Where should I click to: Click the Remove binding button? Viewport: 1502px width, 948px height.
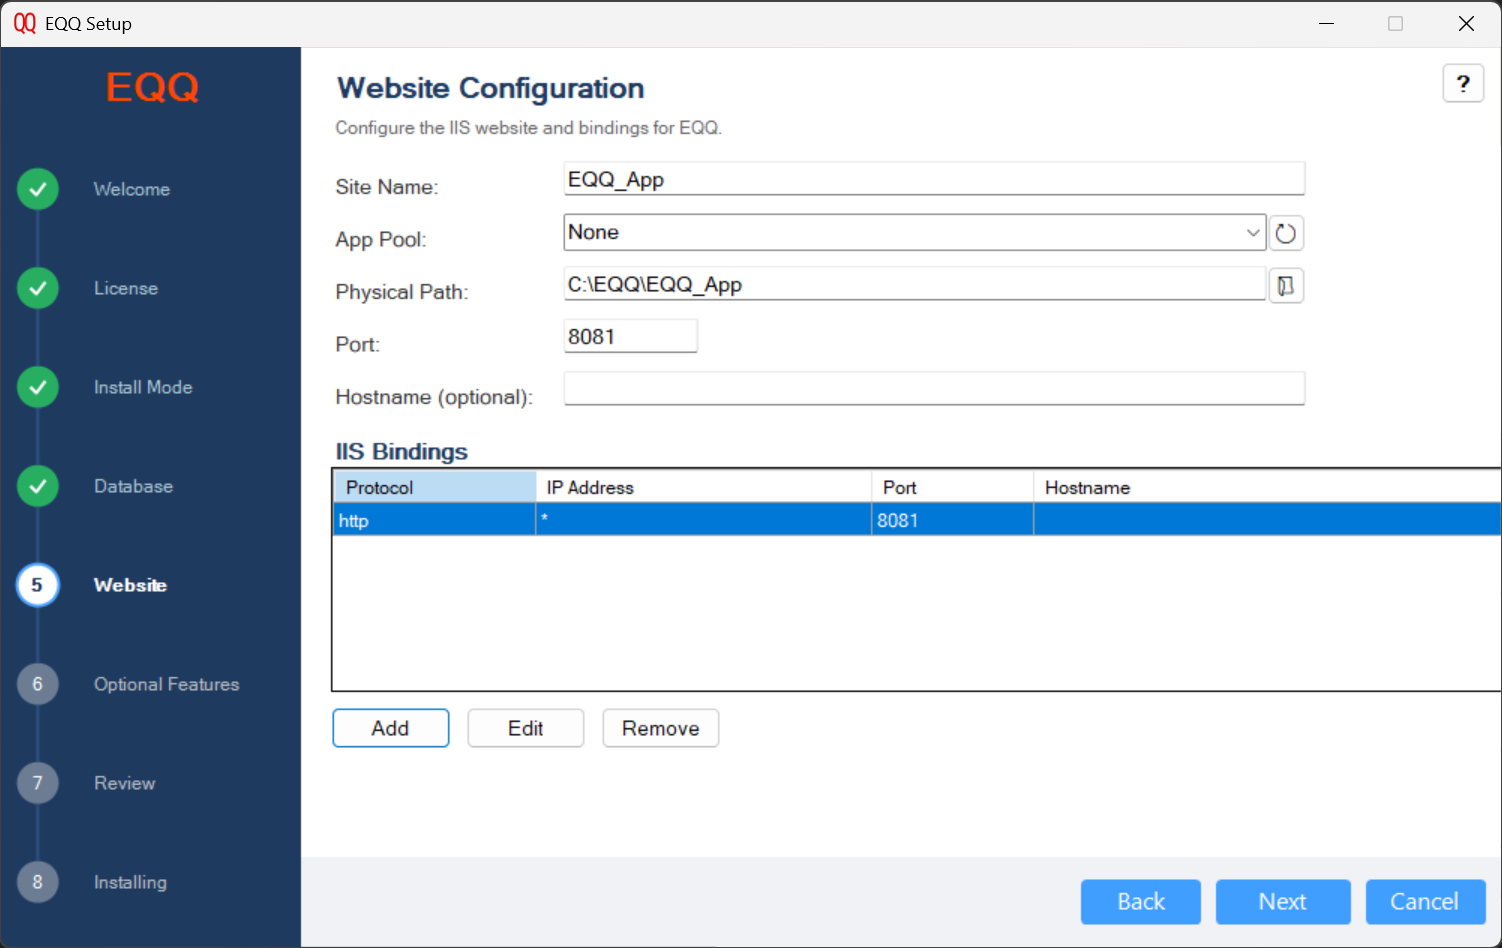[660, 728]
